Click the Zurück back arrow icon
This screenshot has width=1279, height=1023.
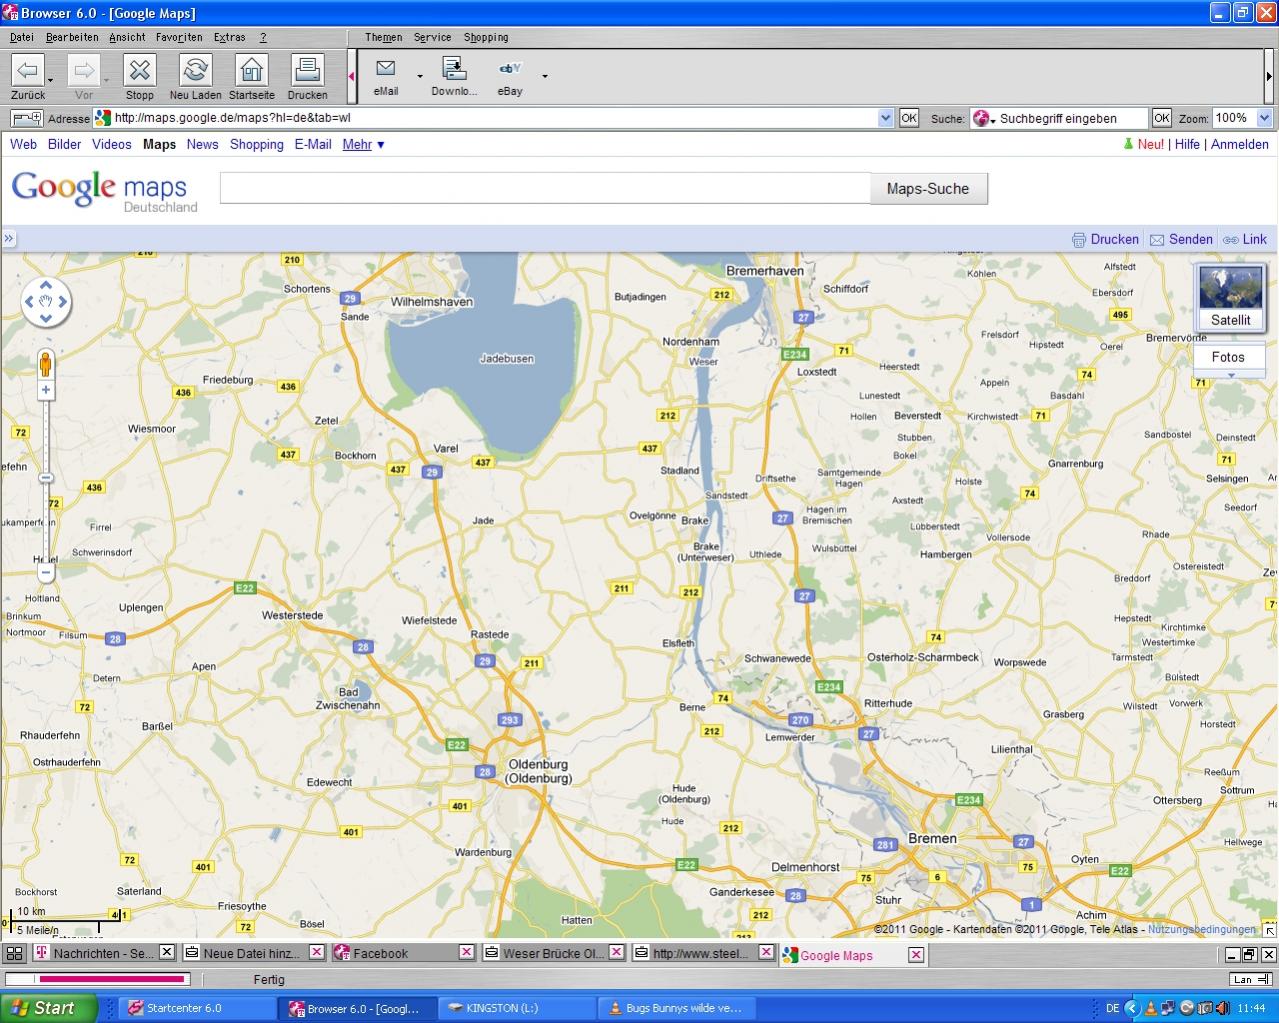point(27,70)
